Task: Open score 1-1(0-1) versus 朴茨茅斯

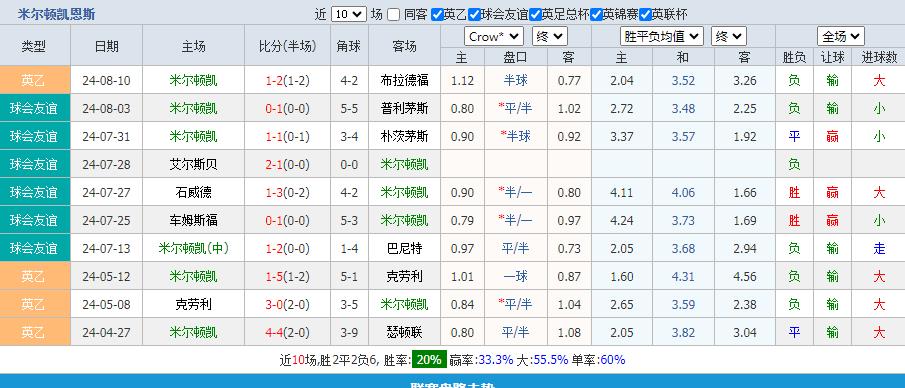Action: click(x=287, y=137)
